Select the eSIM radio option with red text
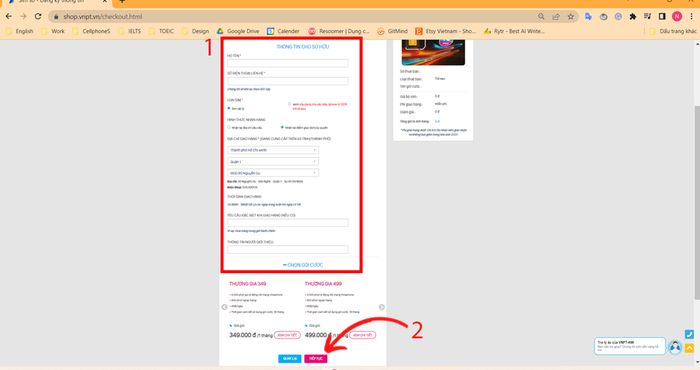Image resolution: width=700 pixels, height=370 pixels. click(x=289, y=104)
